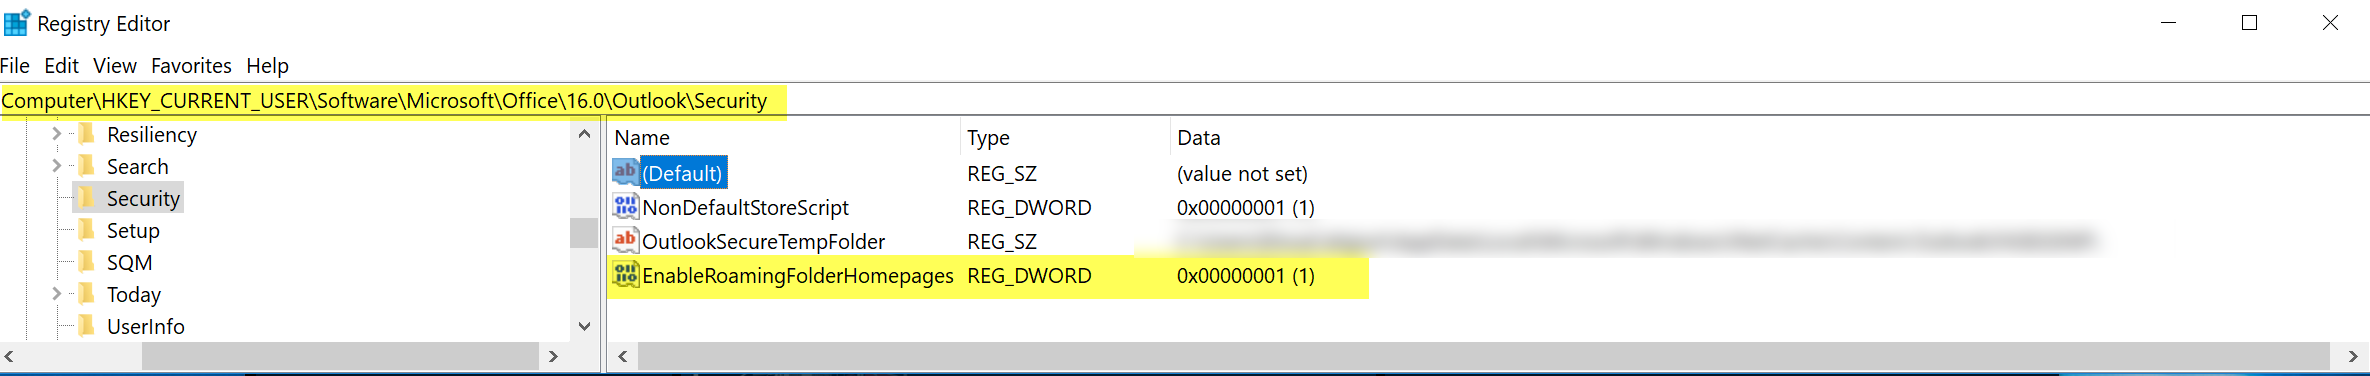Click the values pane scroll left arrow

tap(622, 356)
